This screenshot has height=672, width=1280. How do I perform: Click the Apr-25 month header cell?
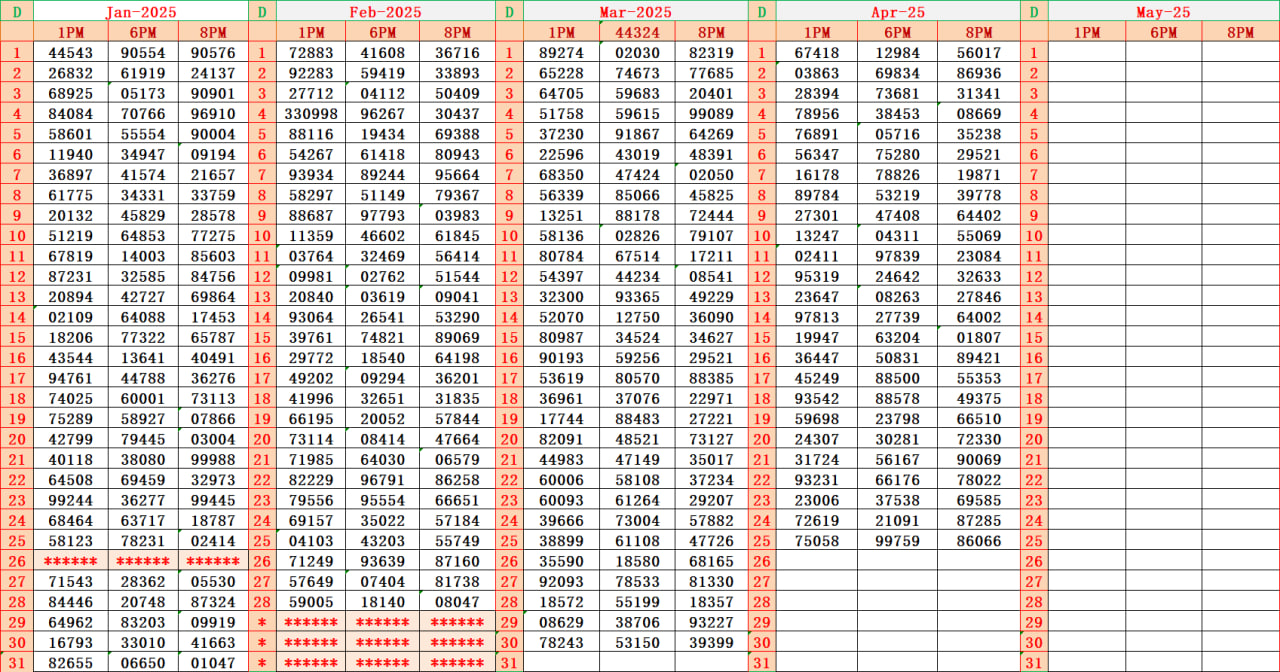click(x=897, y=11)
